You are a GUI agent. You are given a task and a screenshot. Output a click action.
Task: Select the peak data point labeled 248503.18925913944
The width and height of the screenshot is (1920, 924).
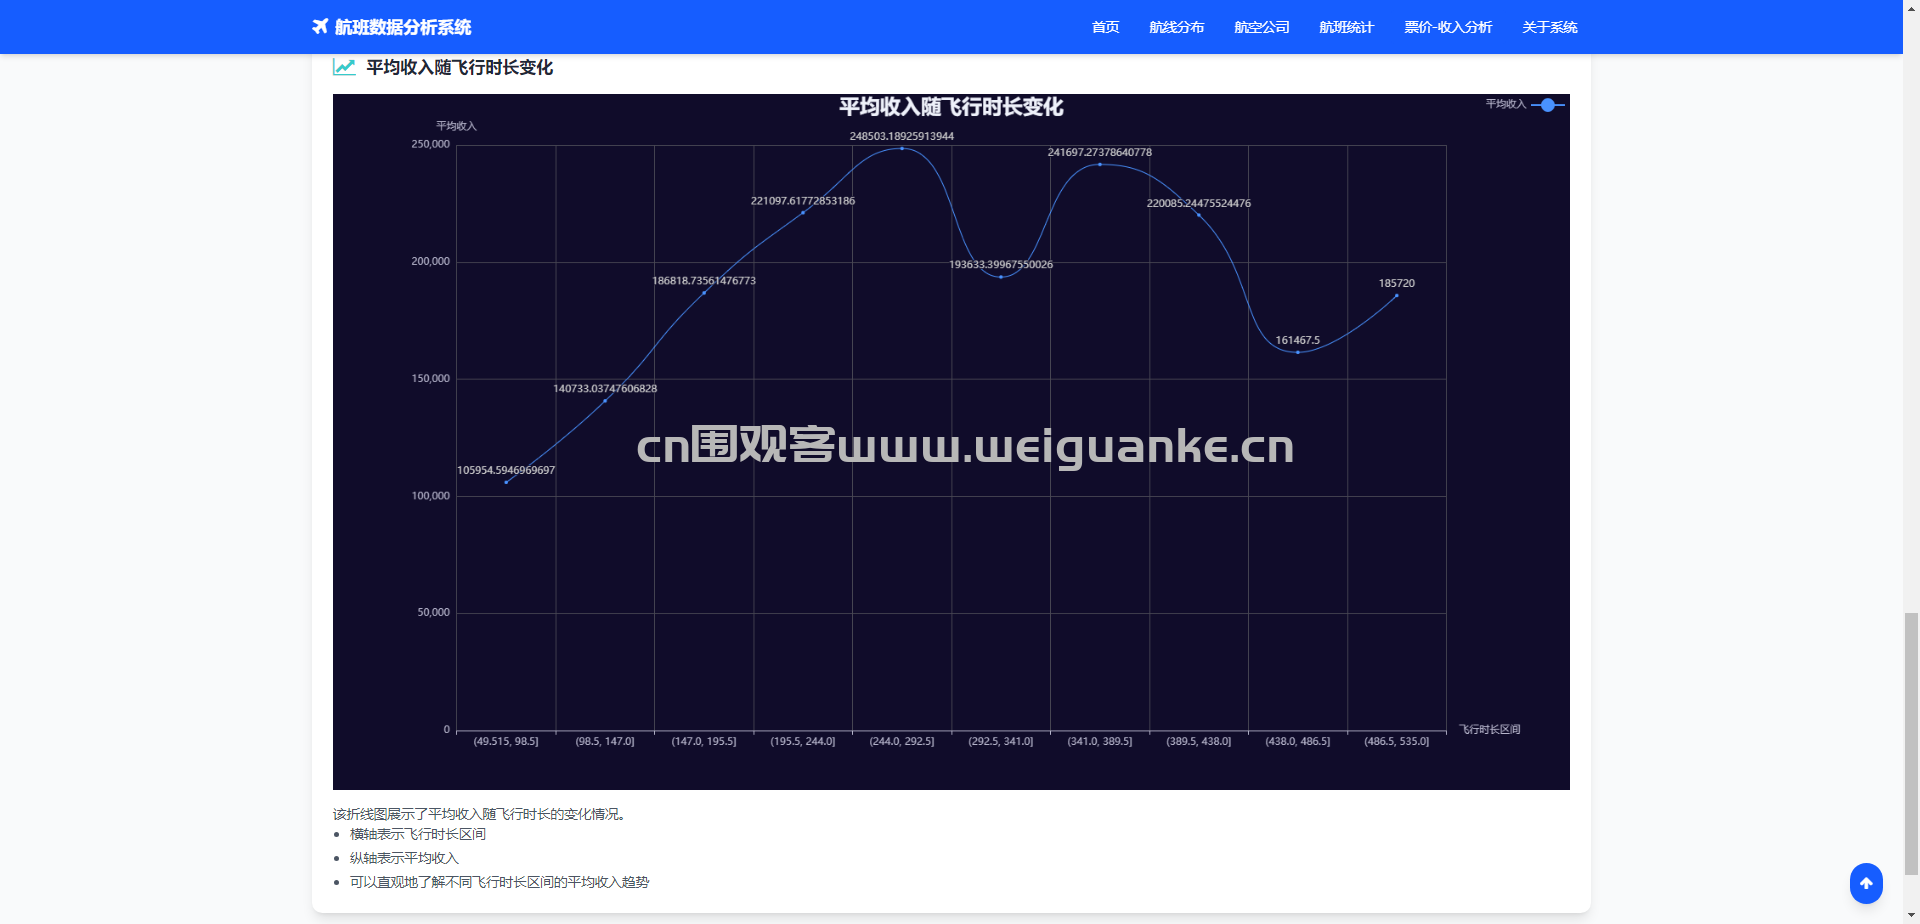tap(901, 148)
